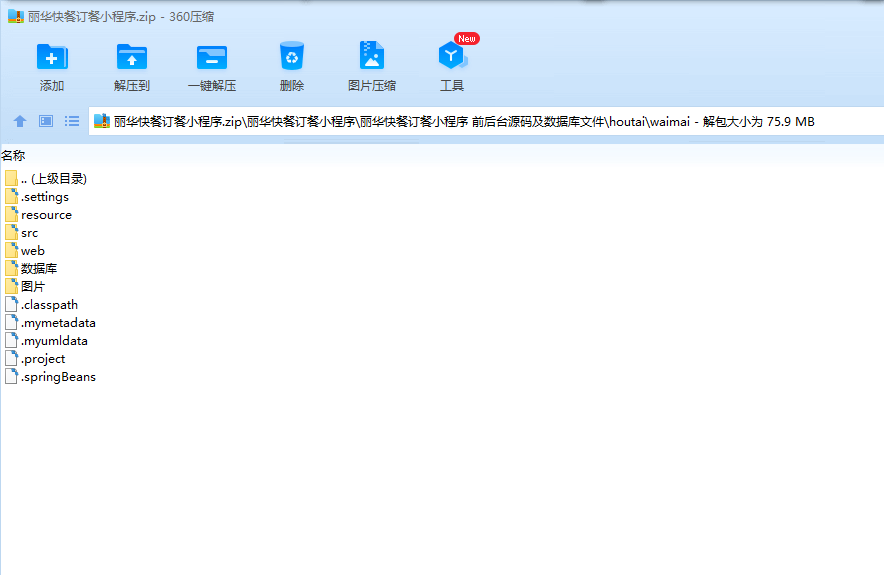884x575 pixels.
Task: Click the 名称 column header
Action: (x=13, y=155)
